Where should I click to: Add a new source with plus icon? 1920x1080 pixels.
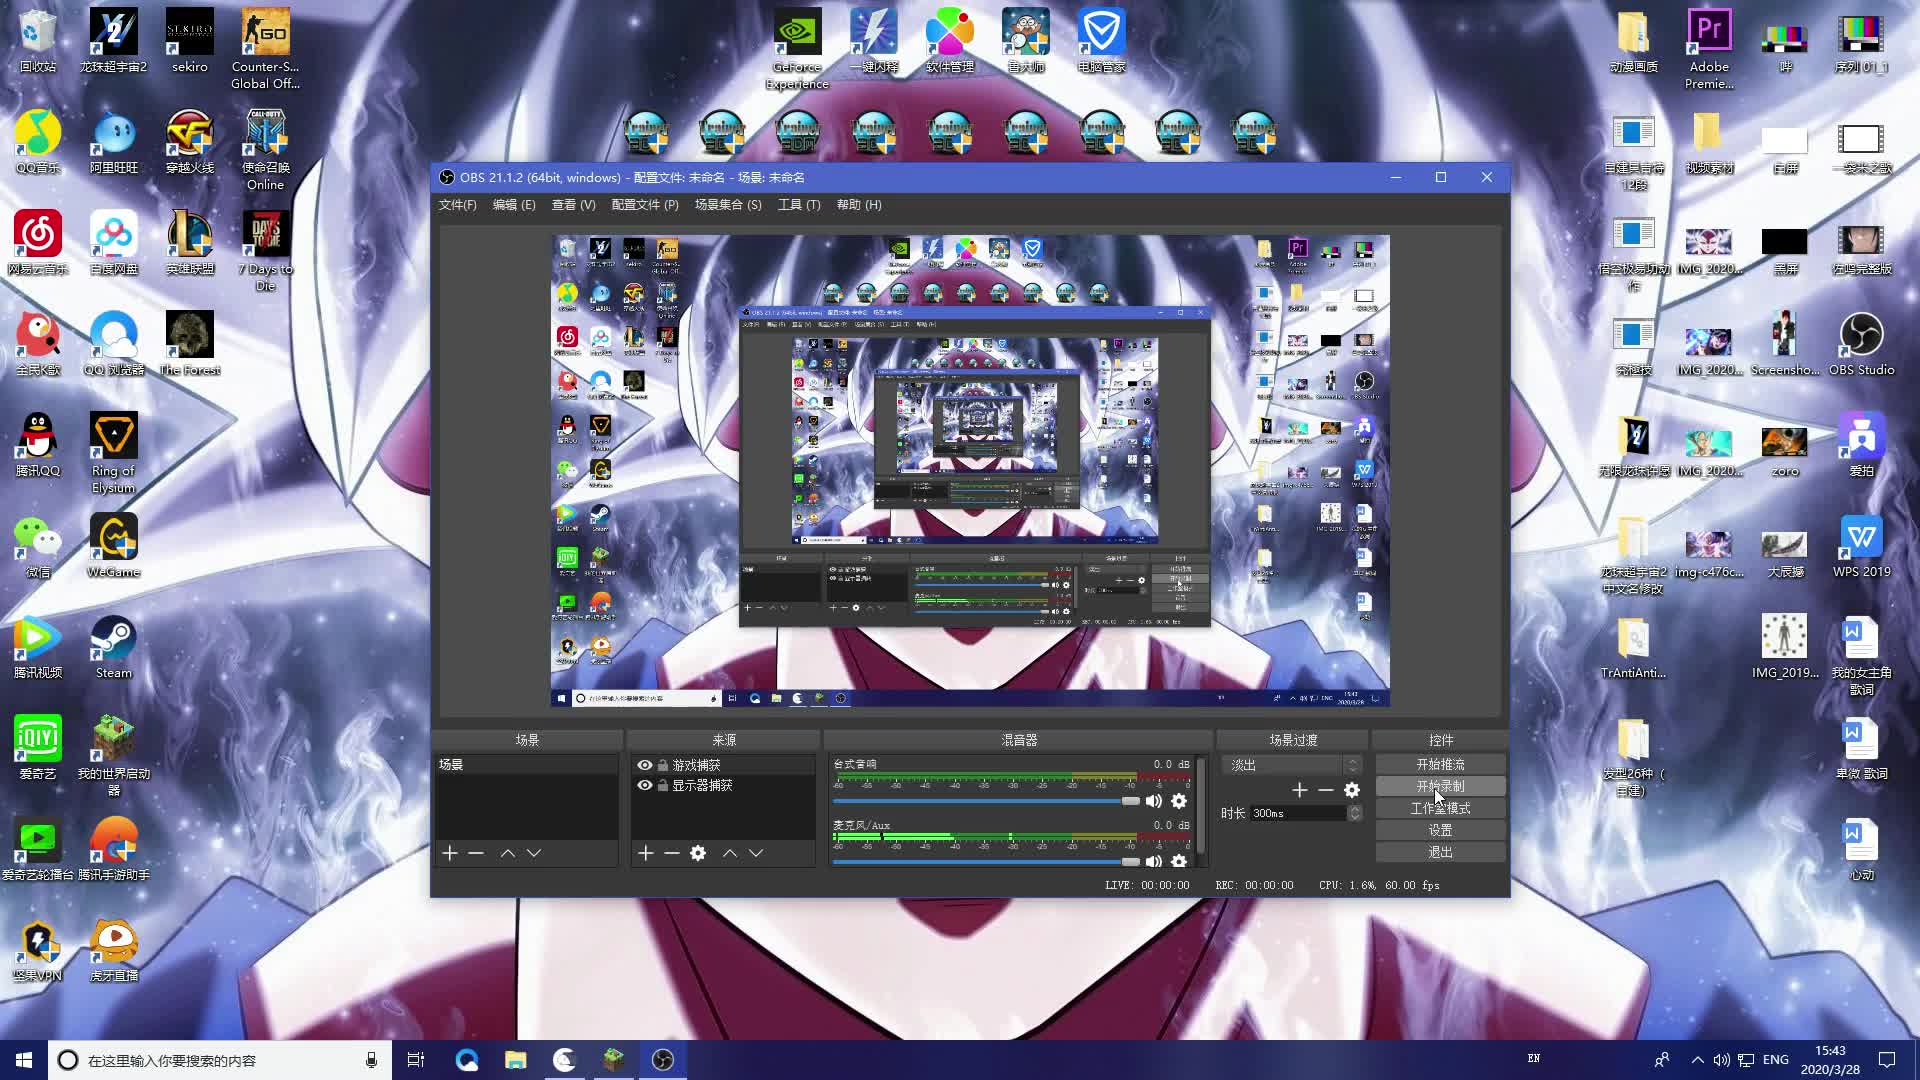coord(646,853)
